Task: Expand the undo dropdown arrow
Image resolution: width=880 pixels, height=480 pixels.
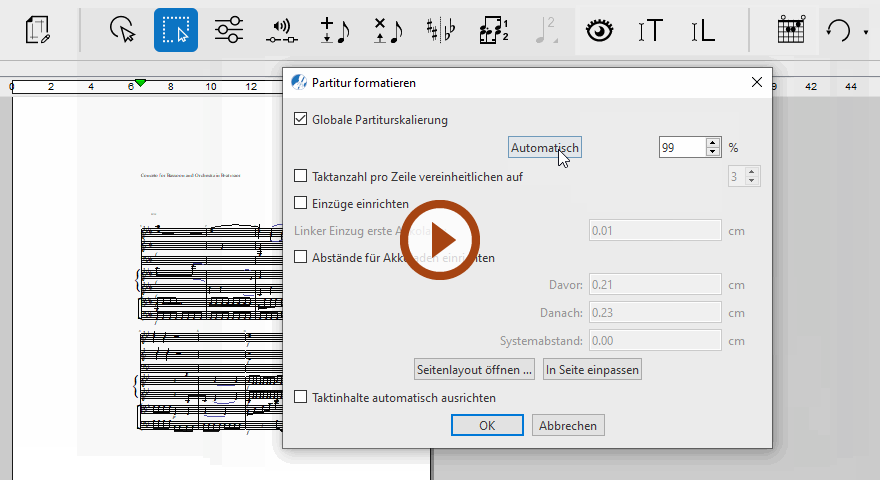Action: (865, 32)
